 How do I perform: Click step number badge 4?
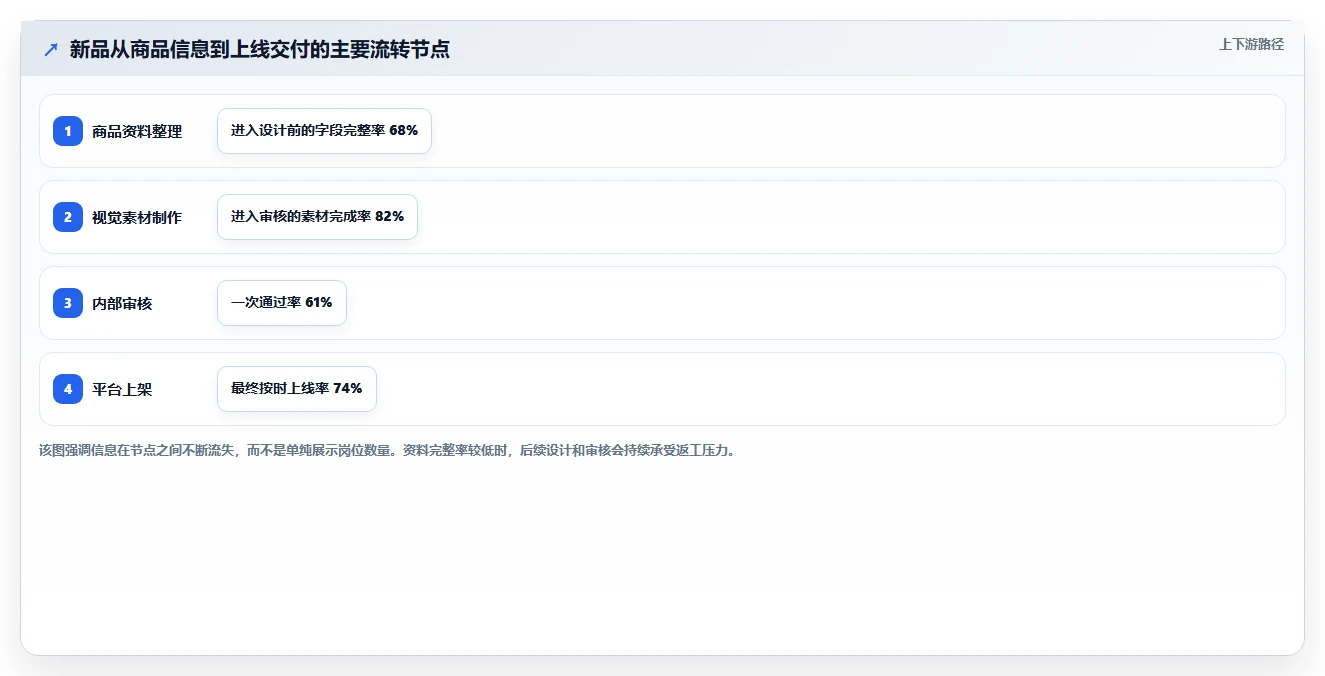click(68, 389)
